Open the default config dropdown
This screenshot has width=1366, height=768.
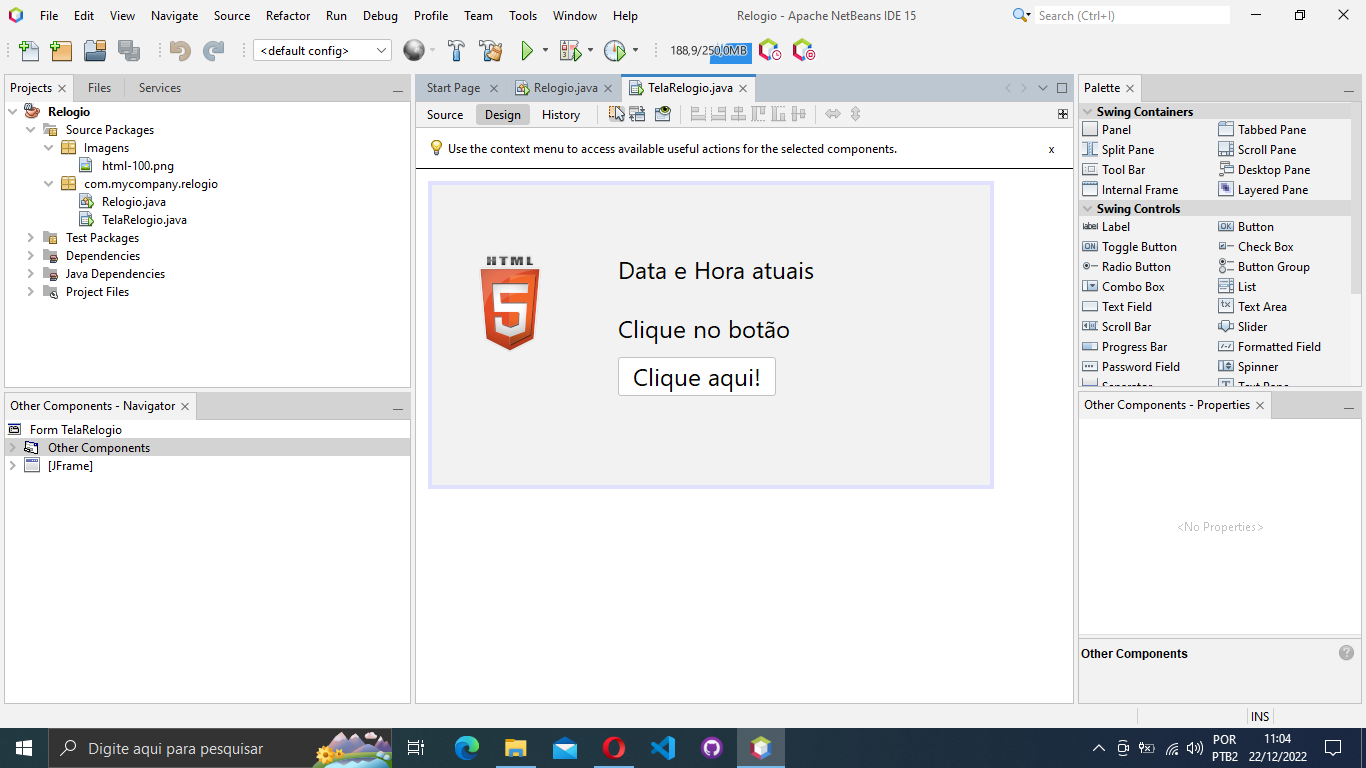(x=322, y=51)
